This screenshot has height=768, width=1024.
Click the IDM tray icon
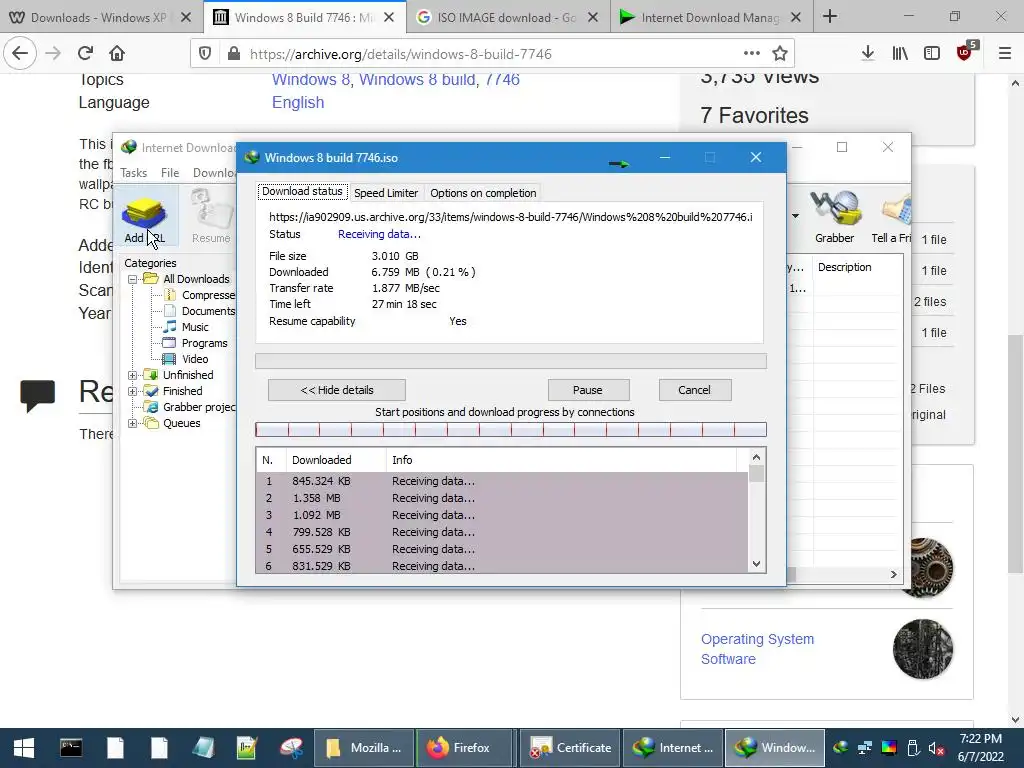840,748
